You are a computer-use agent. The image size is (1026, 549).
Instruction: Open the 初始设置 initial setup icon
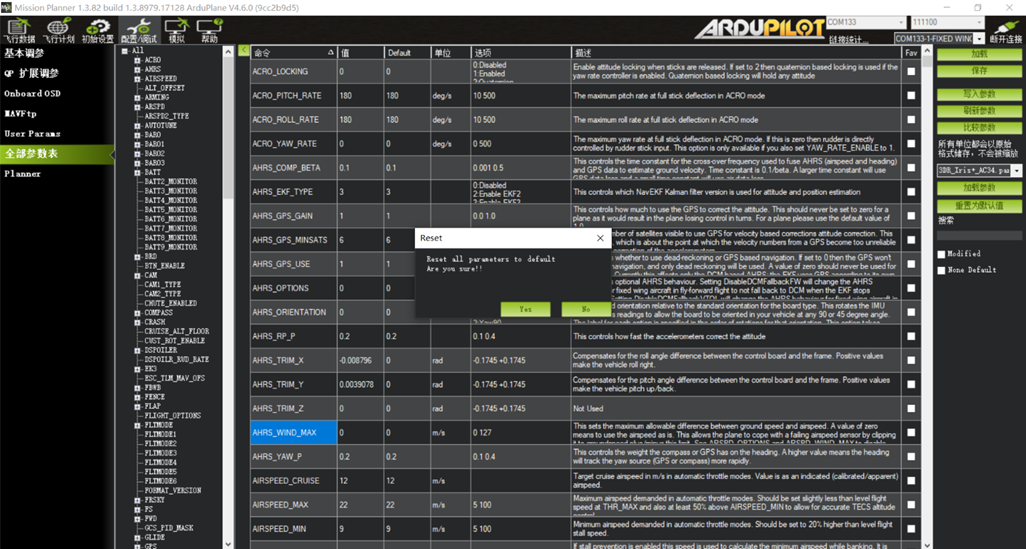pos(97,29)
